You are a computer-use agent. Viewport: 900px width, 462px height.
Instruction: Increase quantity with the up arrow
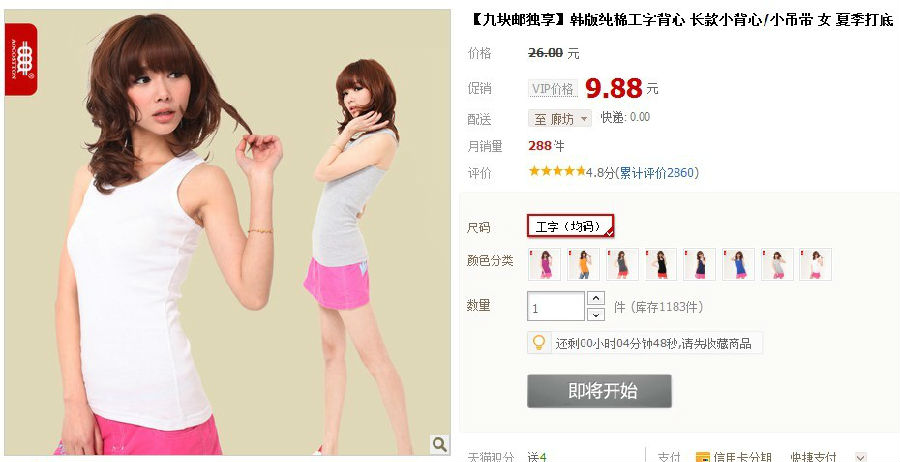(x=596, y=298)
